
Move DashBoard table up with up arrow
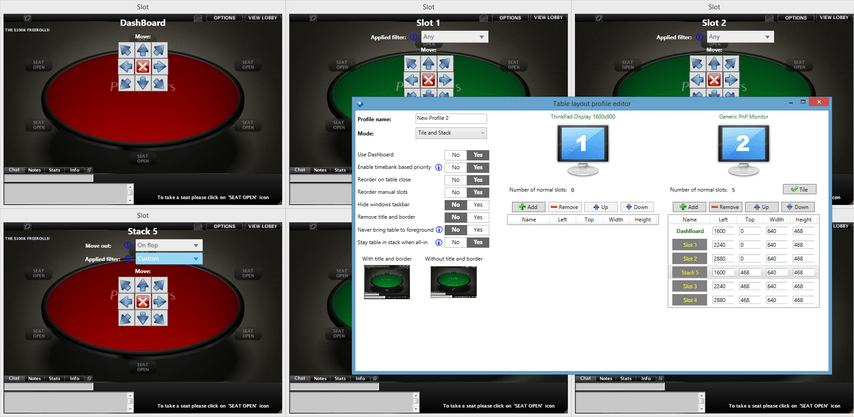[x=142, y=50]
